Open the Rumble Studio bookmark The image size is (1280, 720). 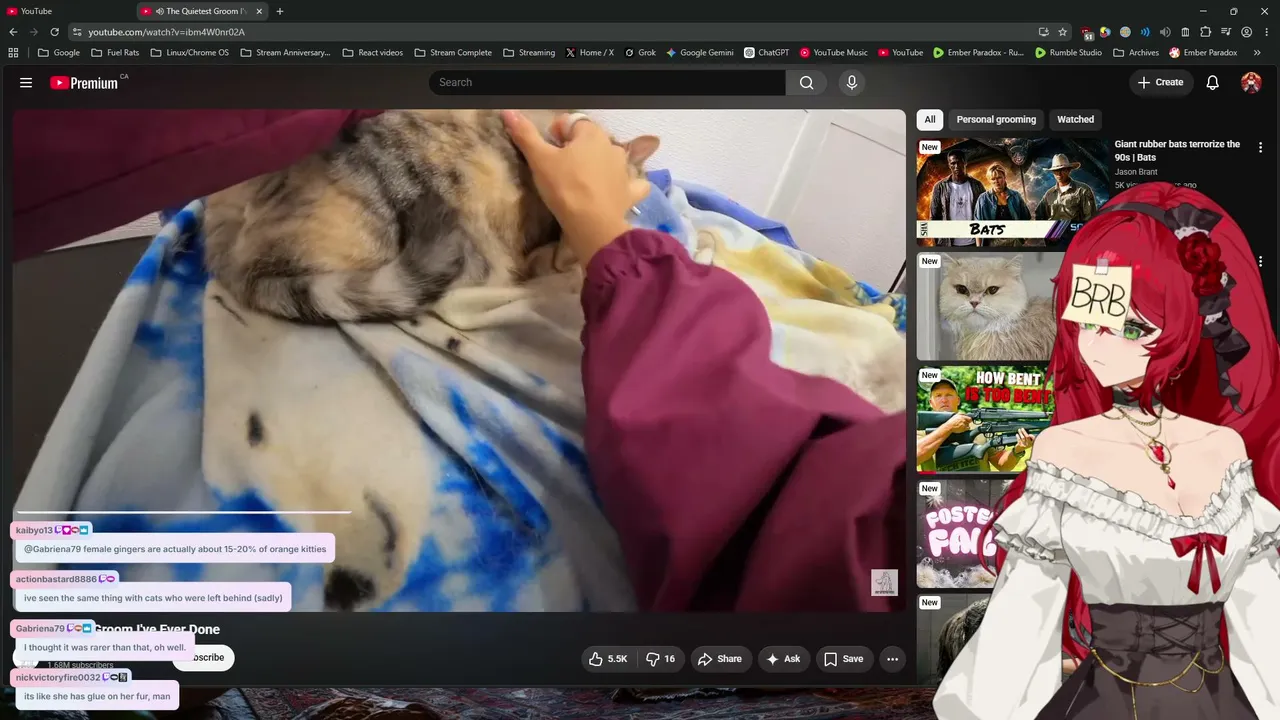pyautogui.click(x=1069, y=53)
